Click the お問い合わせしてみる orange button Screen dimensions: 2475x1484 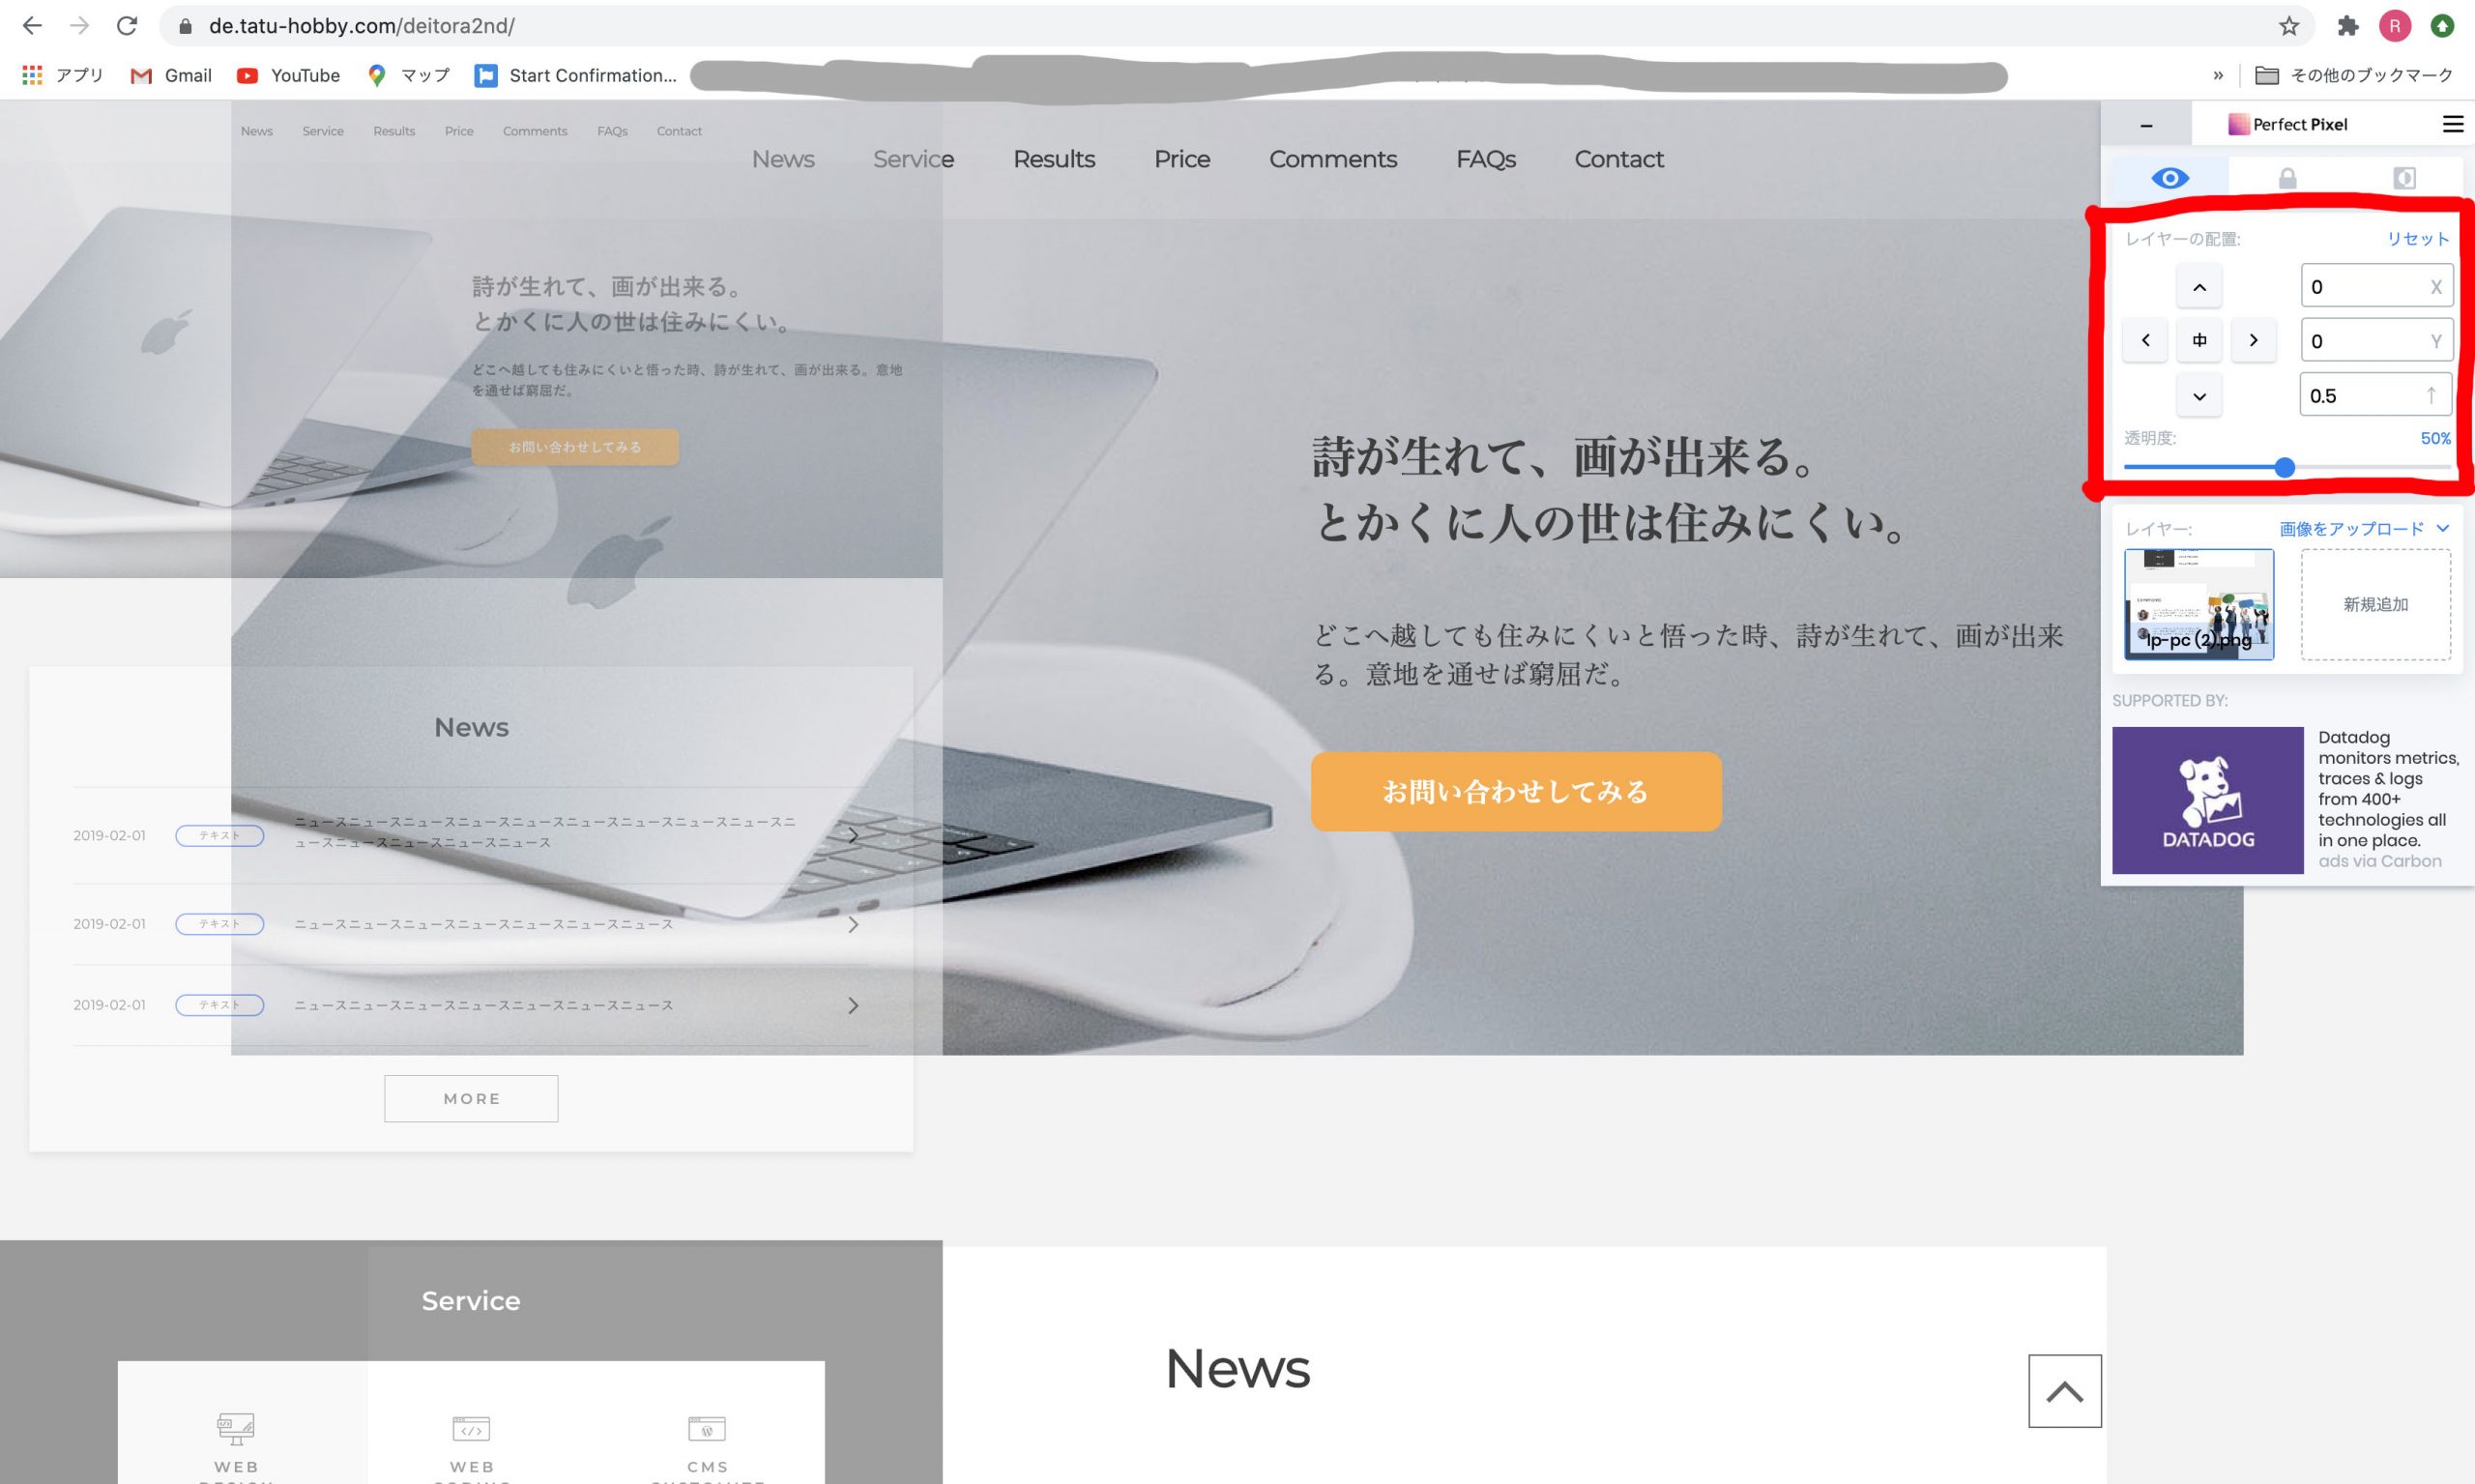tap(1515, 791)
